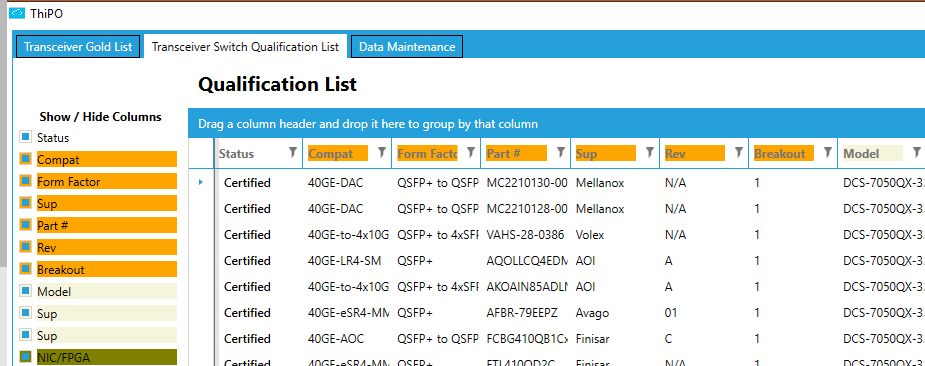The width and height of the screenshot is (925, 366).
Task: Select the Transceiver Switch Qualification List tab
Action: 245,47
